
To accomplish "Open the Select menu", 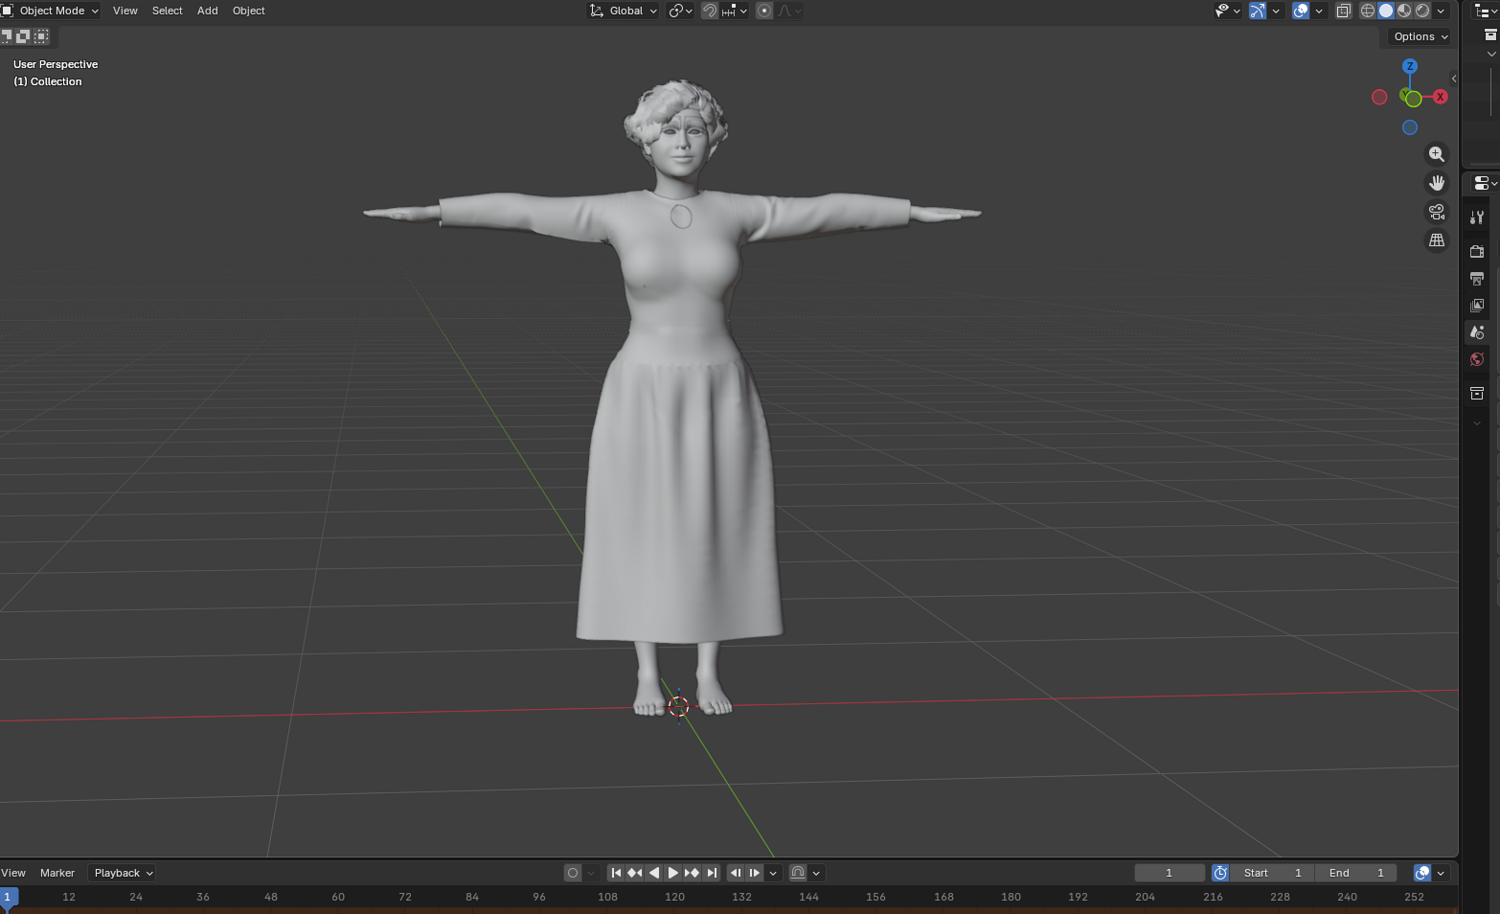I will pyautogui.click(x=167, y=11).
